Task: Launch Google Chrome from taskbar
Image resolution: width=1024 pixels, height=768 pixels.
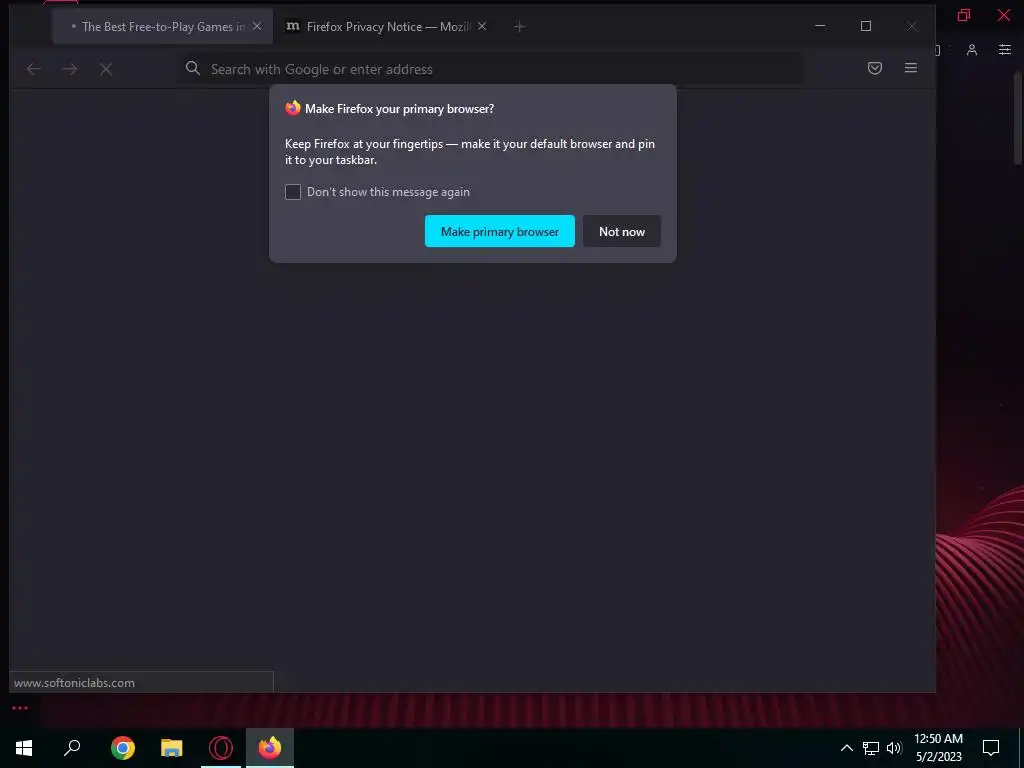Action: pos(122,748)
